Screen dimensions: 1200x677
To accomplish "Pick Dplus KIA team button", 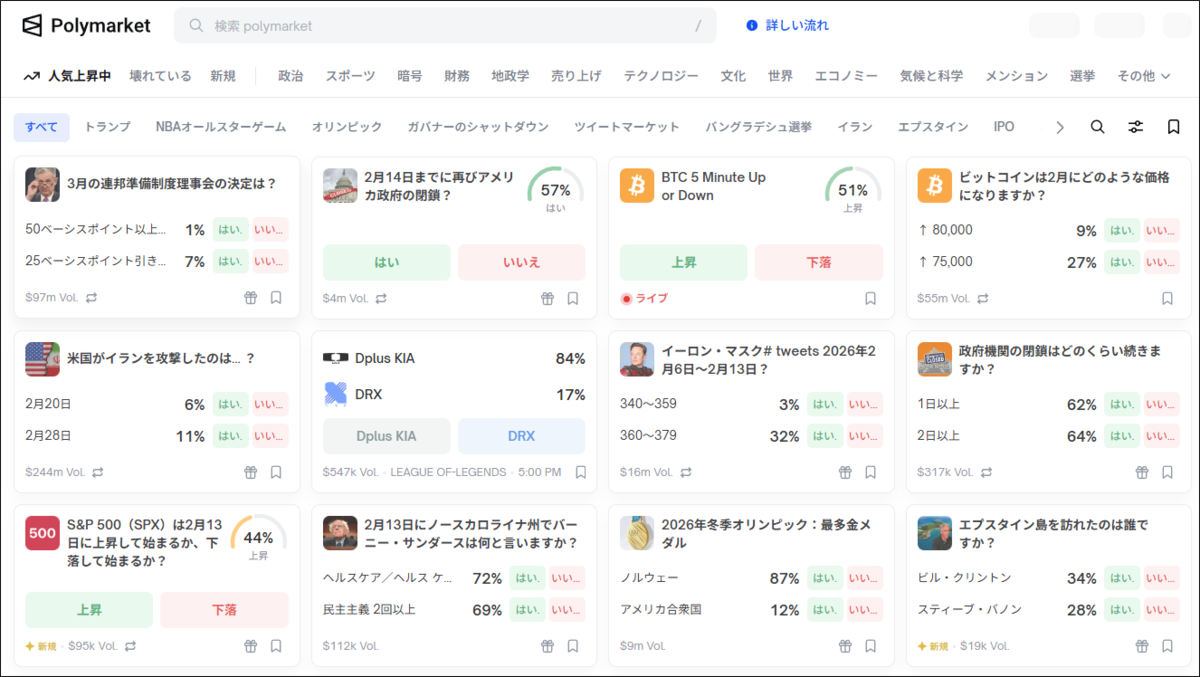I will (x=386, y=436).
